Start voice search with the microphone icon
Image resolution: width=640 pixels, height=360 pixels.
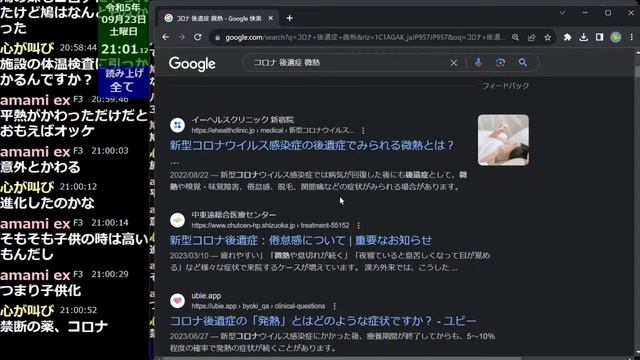tap(478, 62)
